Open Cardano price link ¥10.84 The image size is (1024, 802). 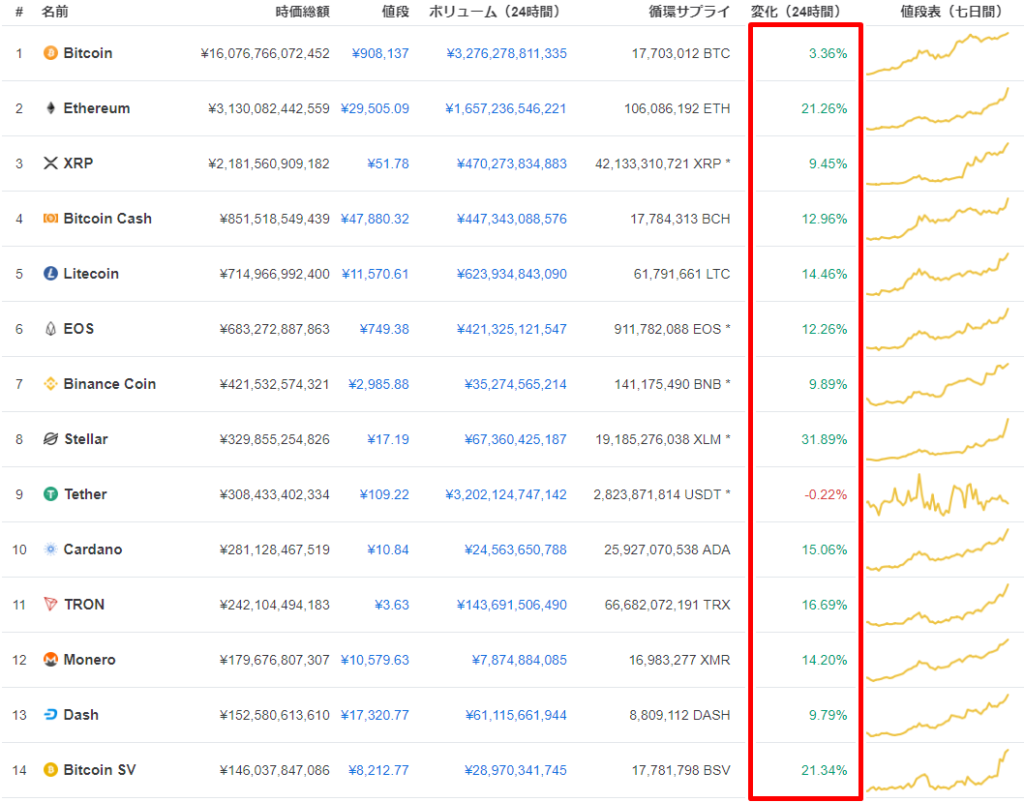[x=388, y=550]
